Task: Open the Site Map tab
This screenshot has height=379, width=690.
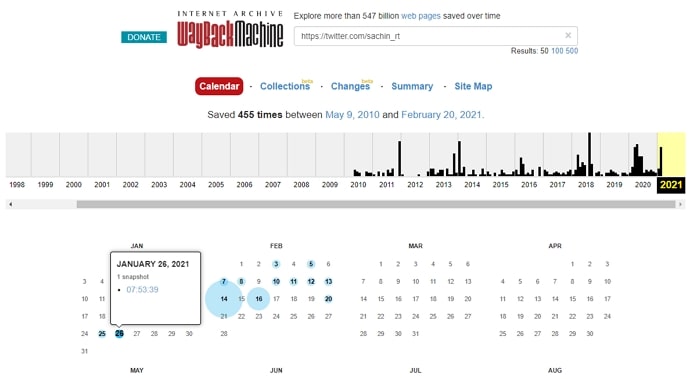Action: coord(473,86)
